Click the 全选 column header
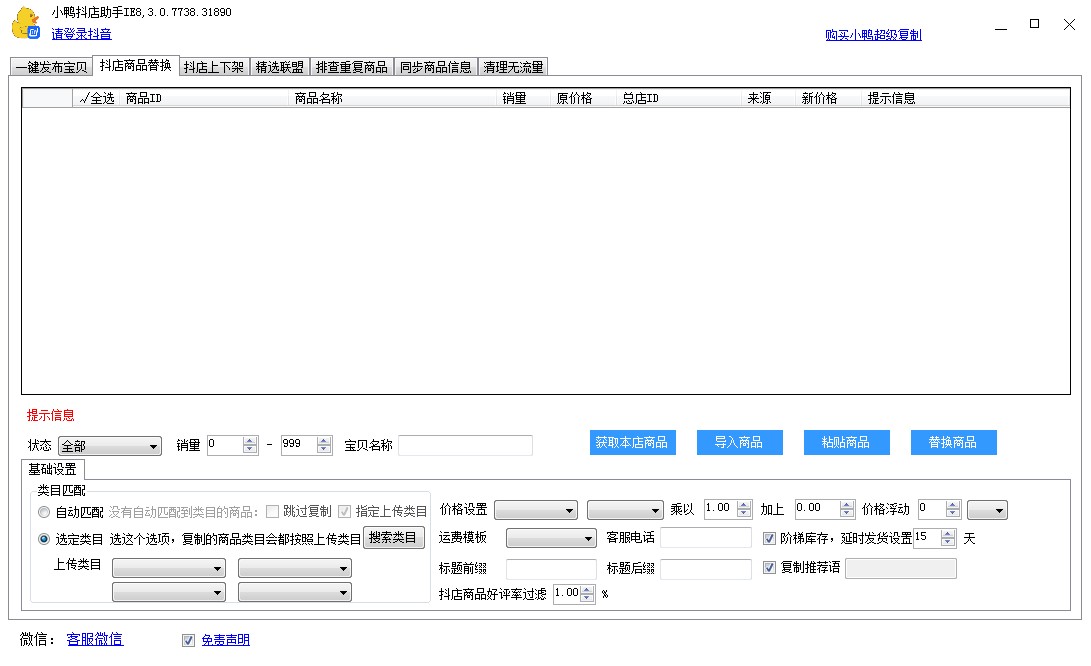Screen dimensions: 1091x666 point(97,98)
